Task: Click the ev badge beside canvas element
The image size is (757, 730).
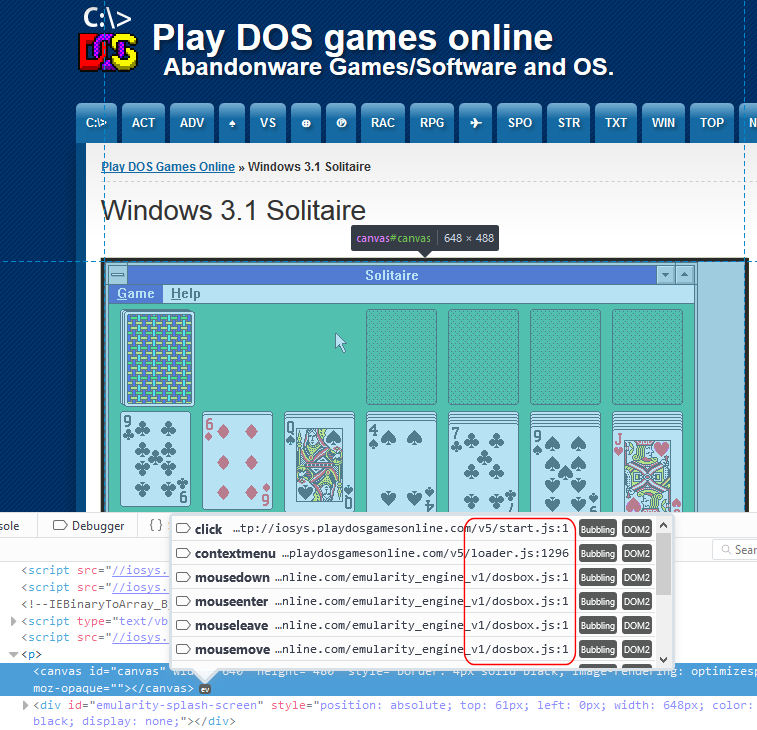Action: click(x=205, y=689)
